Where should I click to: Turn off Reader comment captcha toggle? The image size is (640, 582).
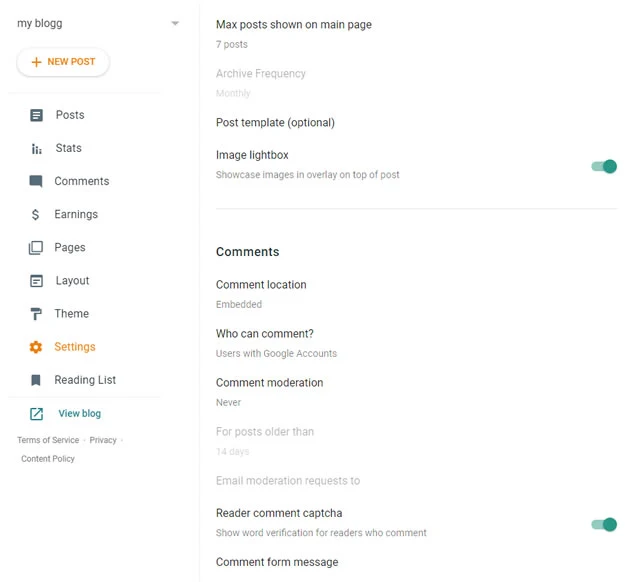(604, 524)
